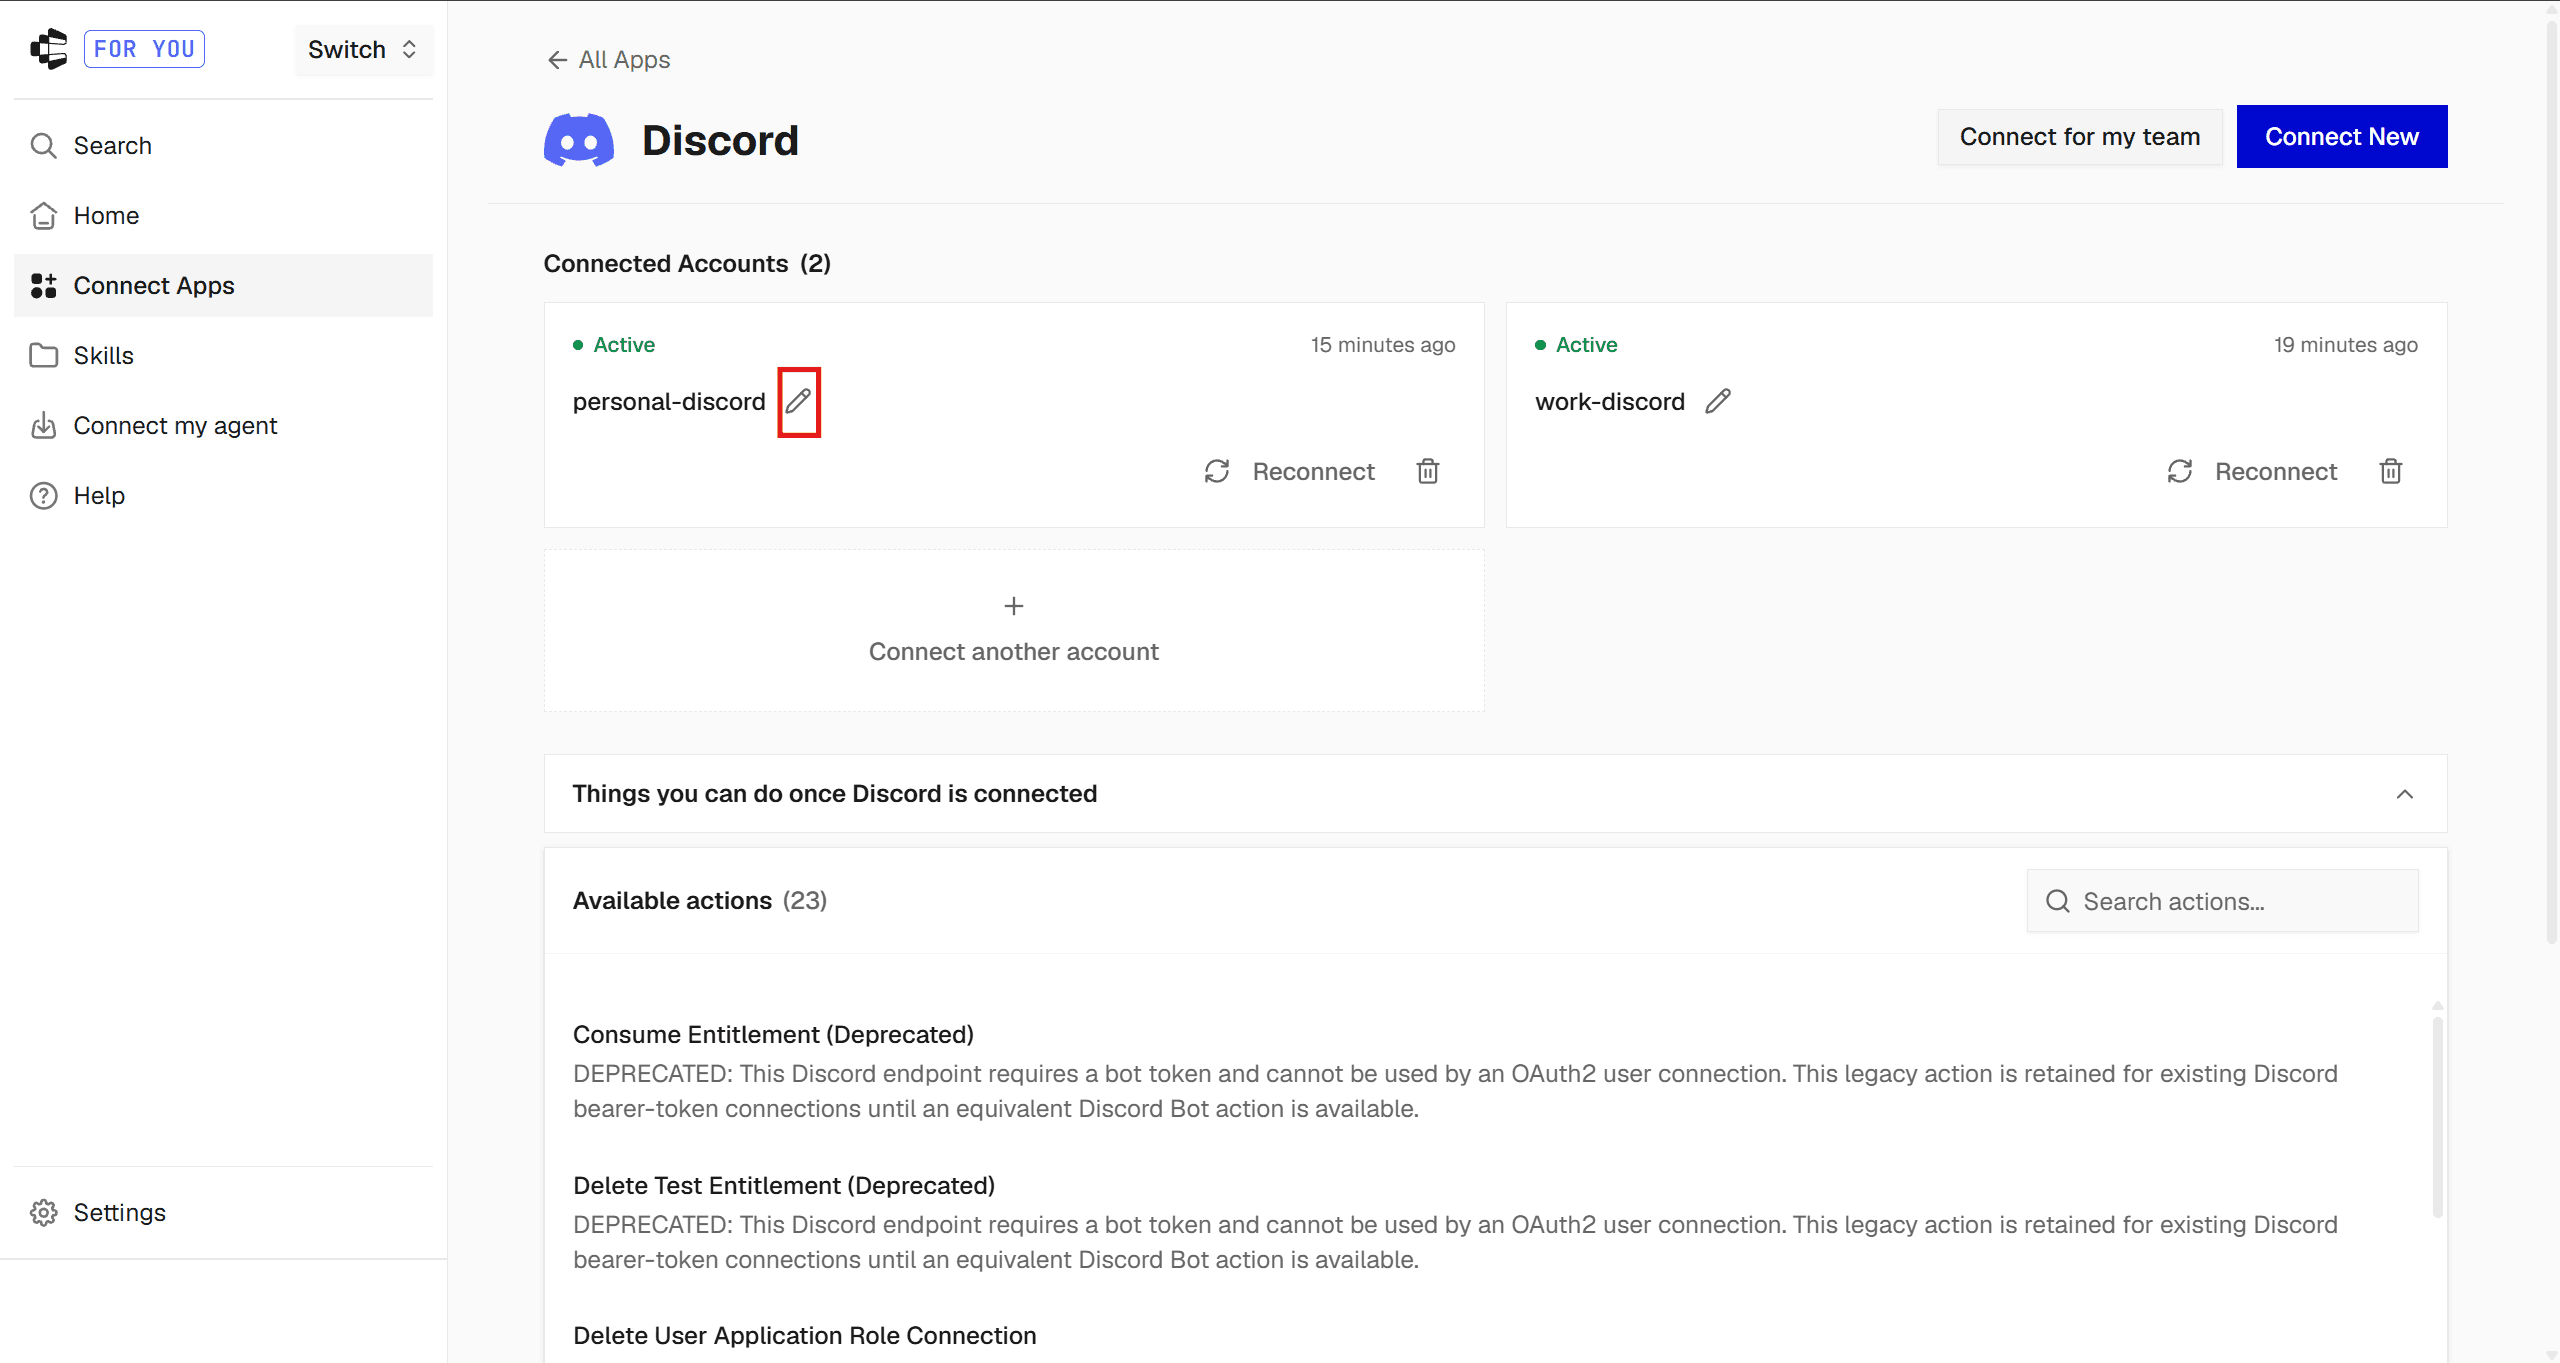Collapse the "Things you can do" section

click(x=2404, y=794)
